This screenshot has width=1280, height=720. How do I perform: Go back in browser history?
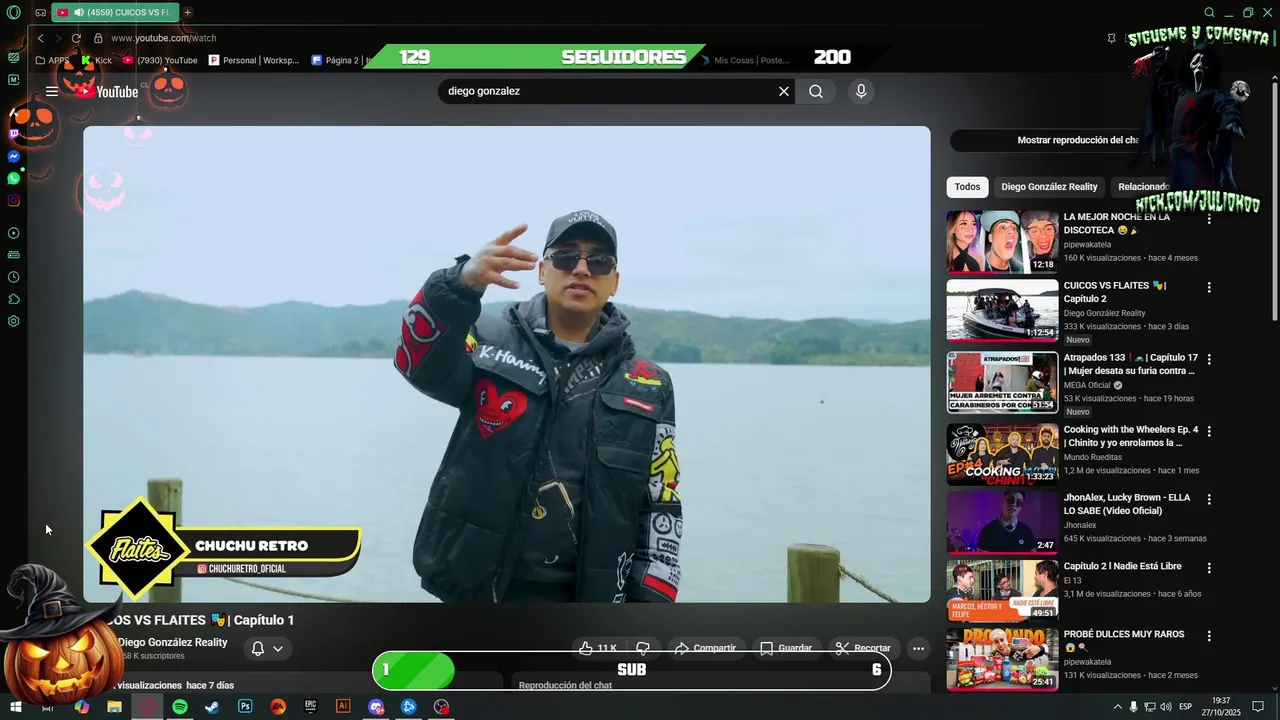click(41, 38)
